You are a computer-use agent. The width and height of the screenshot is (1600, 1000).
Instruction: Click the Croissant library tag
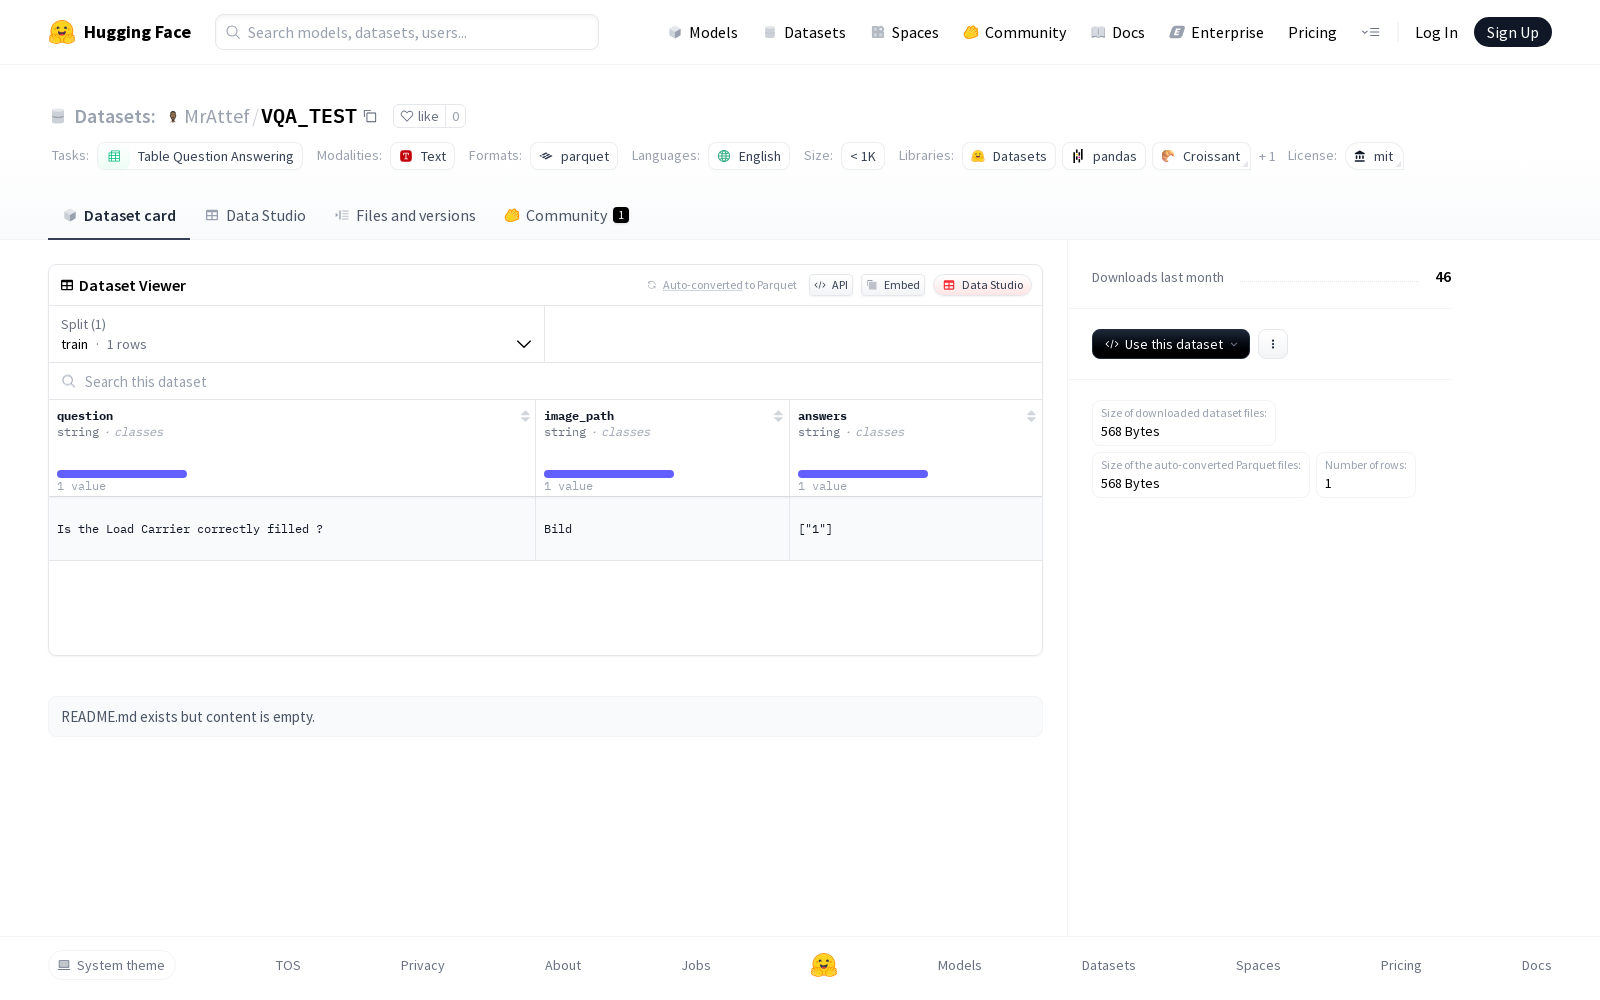tap(1201, 156)
